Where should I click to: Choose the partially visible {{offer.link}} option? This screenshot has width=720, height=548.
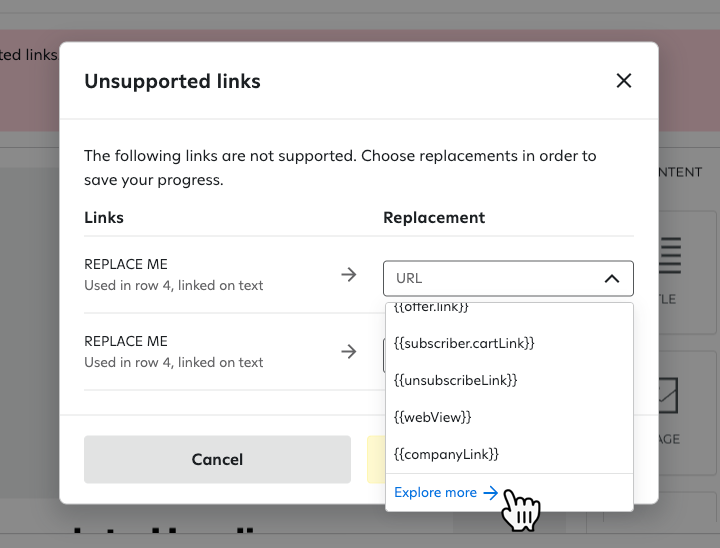coord(432,307)
